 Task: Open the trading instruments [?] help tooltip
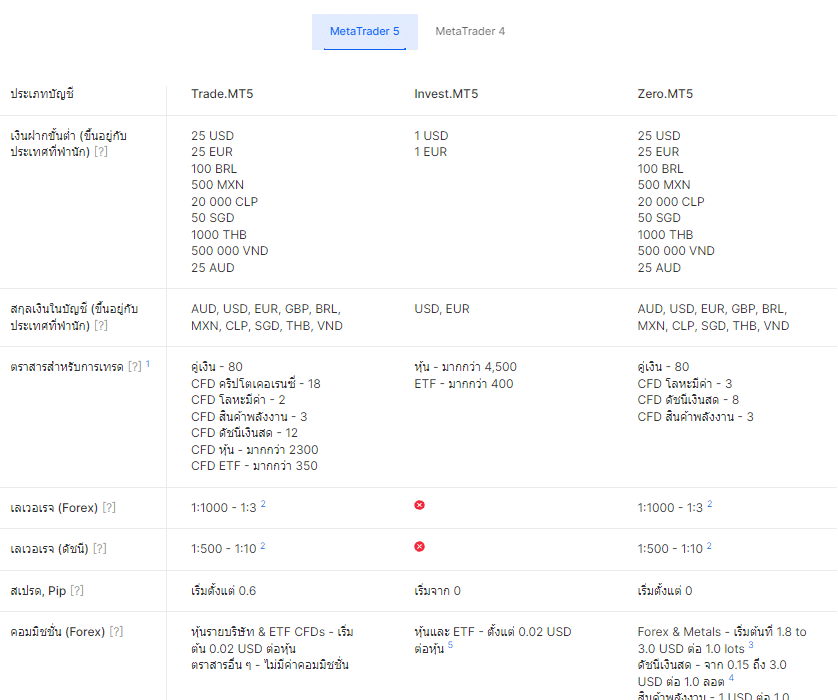[135, 367]
